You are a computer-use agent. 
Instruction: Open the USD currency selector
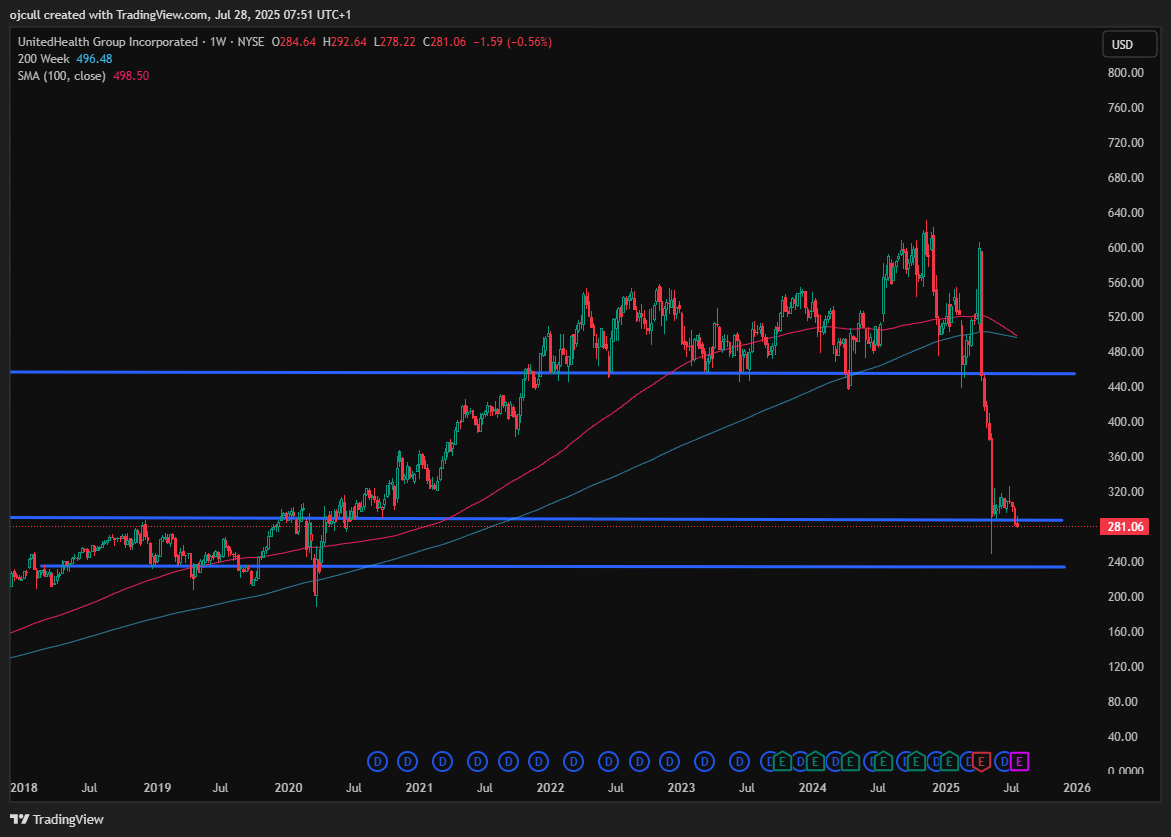click(1129, 44)
